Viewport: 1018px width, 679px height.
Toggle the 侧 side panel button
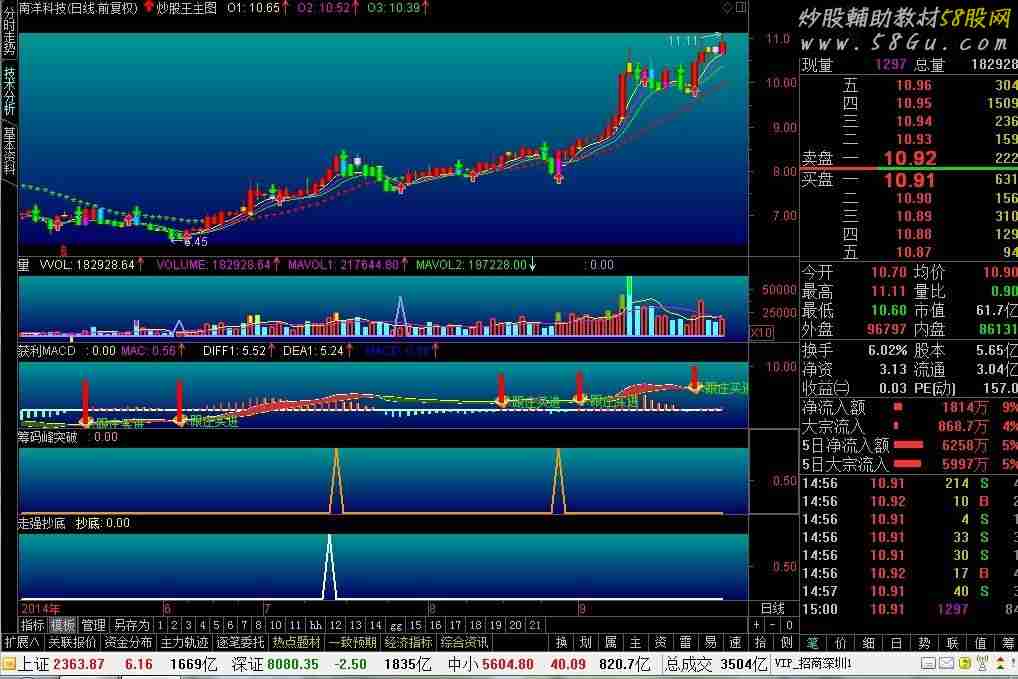(x=786, y=642)
